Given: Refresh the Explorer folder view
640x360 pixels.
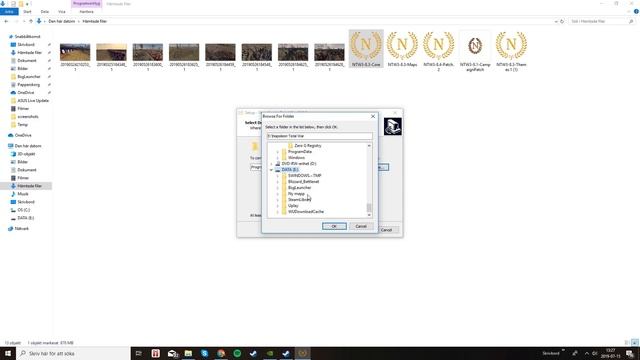Looking at the screenshot, I should (562, 21).
